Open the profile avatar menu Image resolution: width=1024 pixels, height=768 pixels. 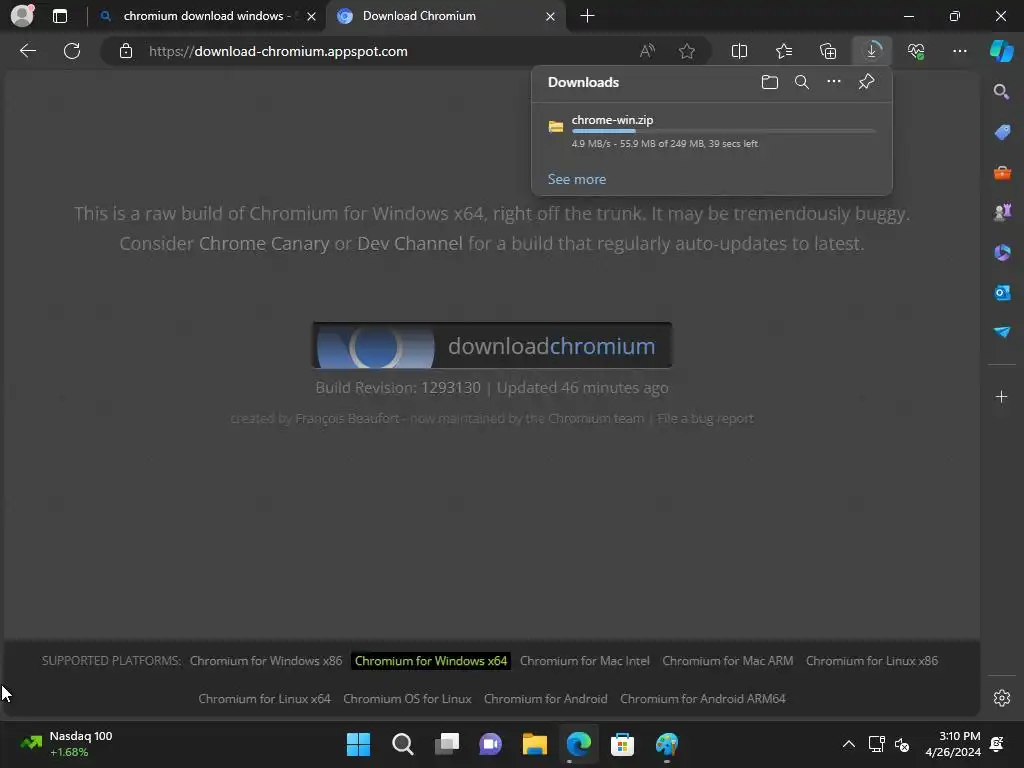pyautogui.click(x=23, y=15)
